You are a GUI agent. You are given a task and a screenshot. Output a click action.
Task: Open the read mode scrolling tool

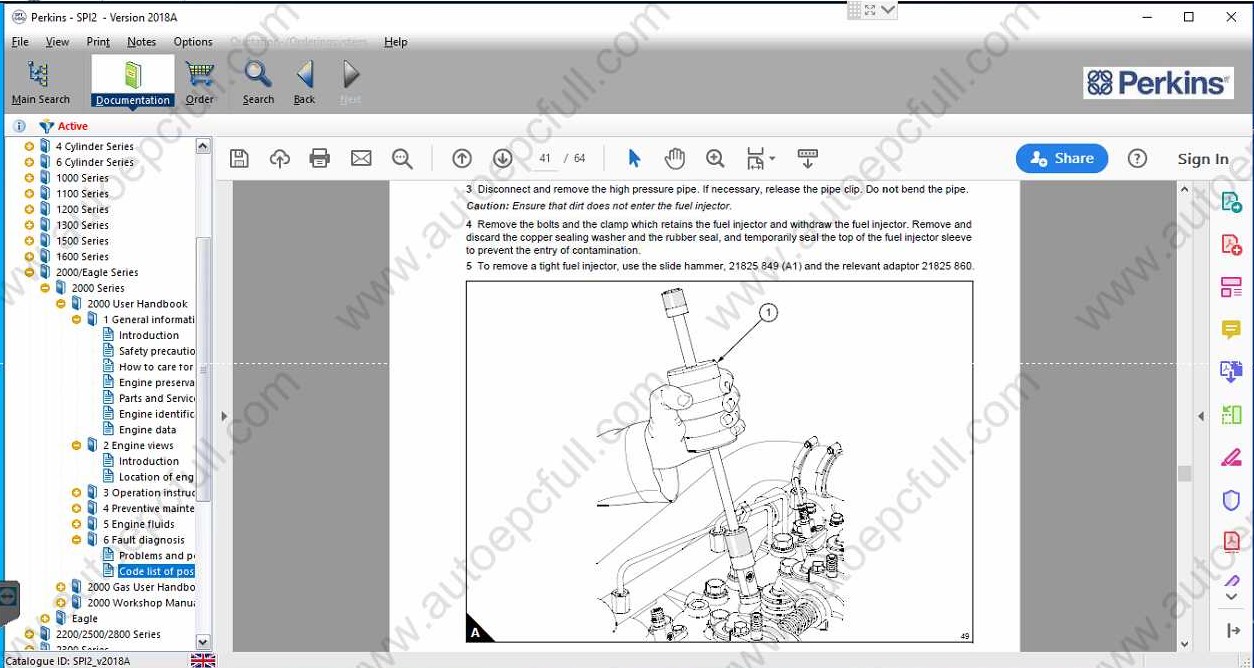point(808,158)
